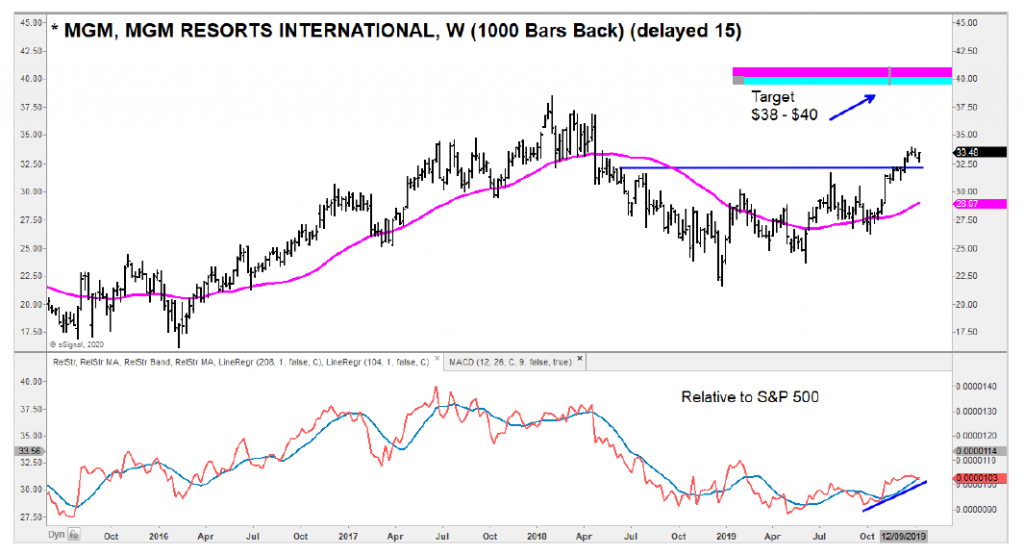
Task: Select the 'Target $38 - $40' annotation text
Action: pos(784,106)
